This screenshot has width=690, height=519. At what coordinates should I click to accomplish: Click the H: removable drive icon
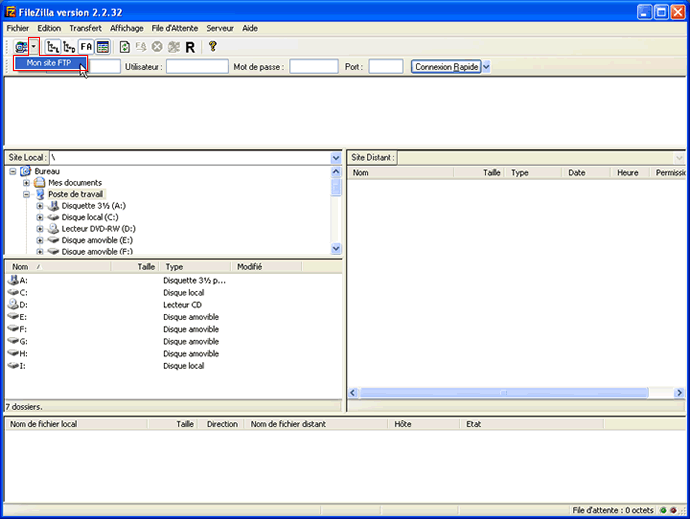point(13,353)
